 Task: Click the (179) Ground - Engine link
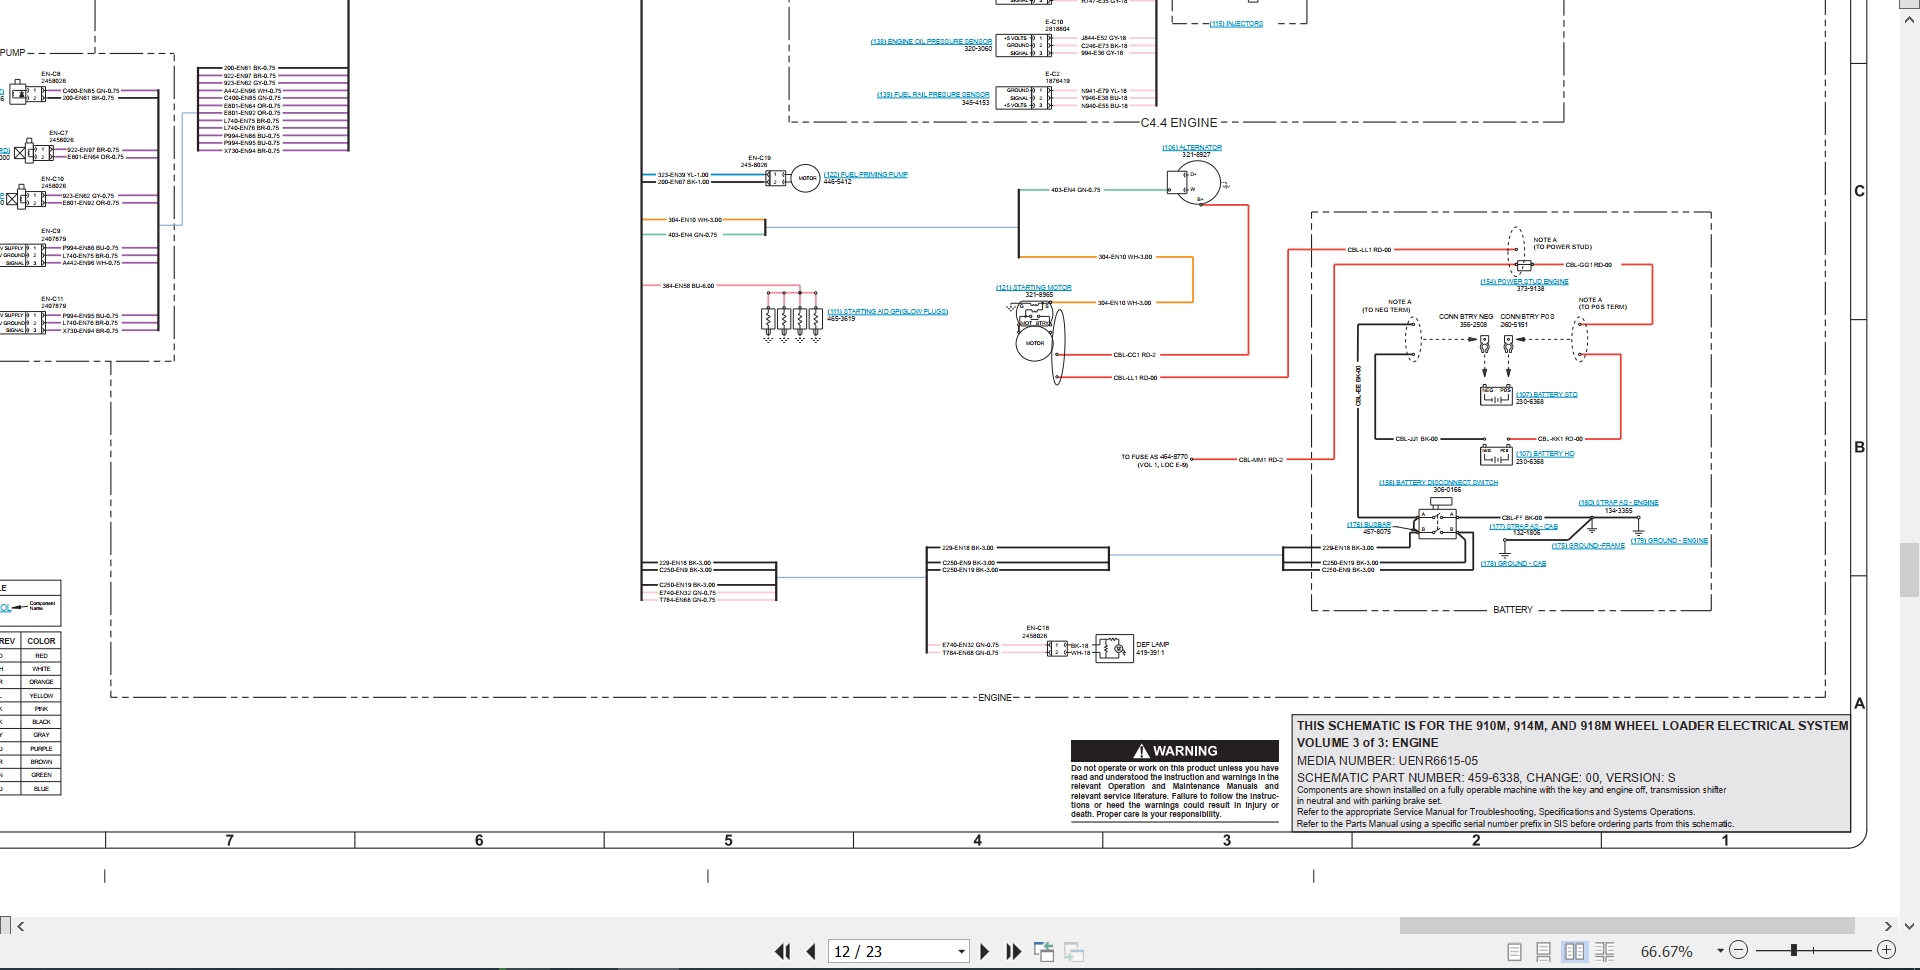click(x=1669, y=541)
